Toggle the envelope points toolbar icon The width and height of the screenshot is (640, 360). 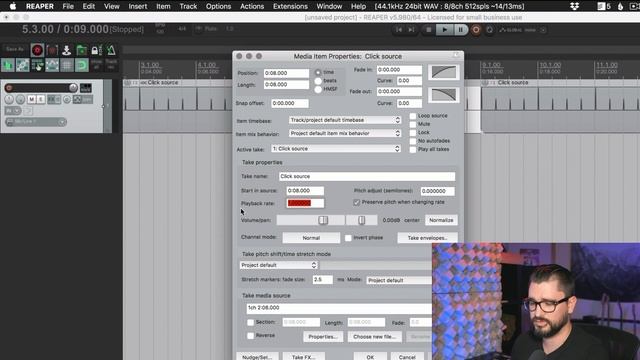point(52,65)
